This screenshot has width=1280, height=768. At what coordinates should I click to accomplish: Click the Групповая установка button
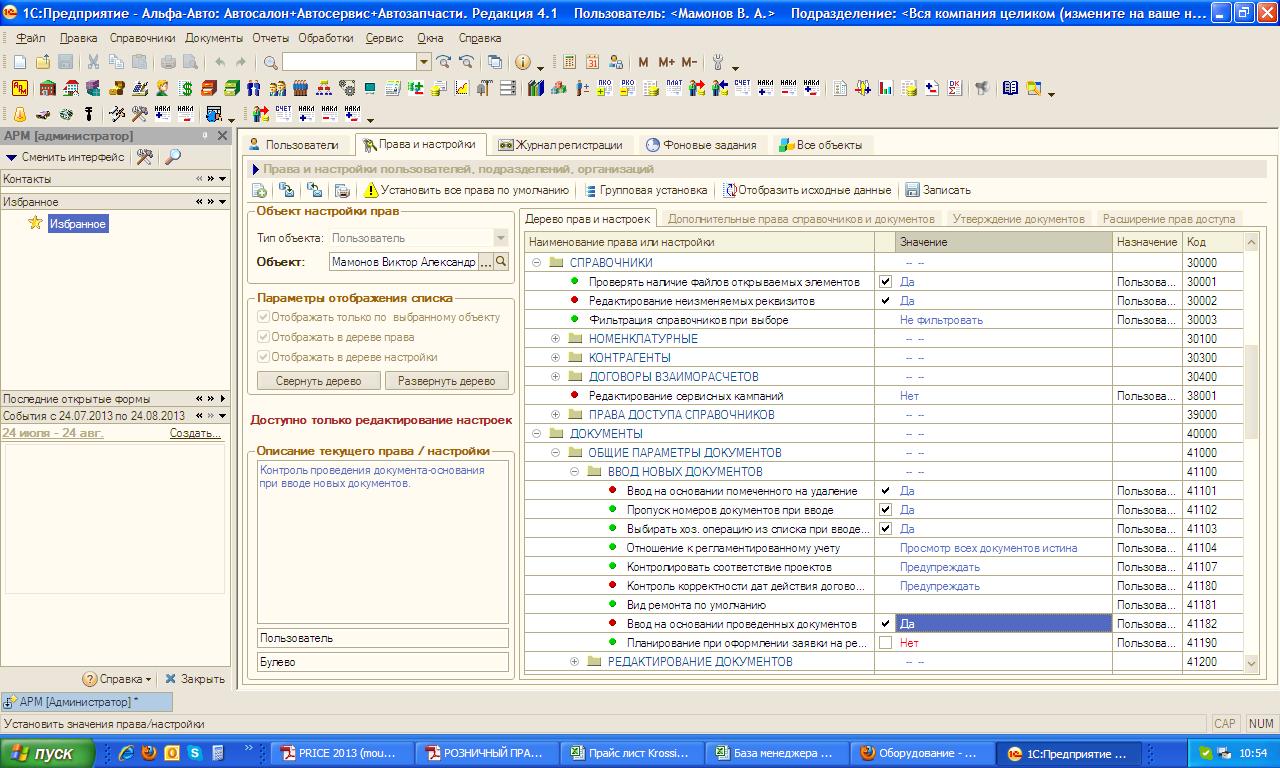tap(646, 190)
